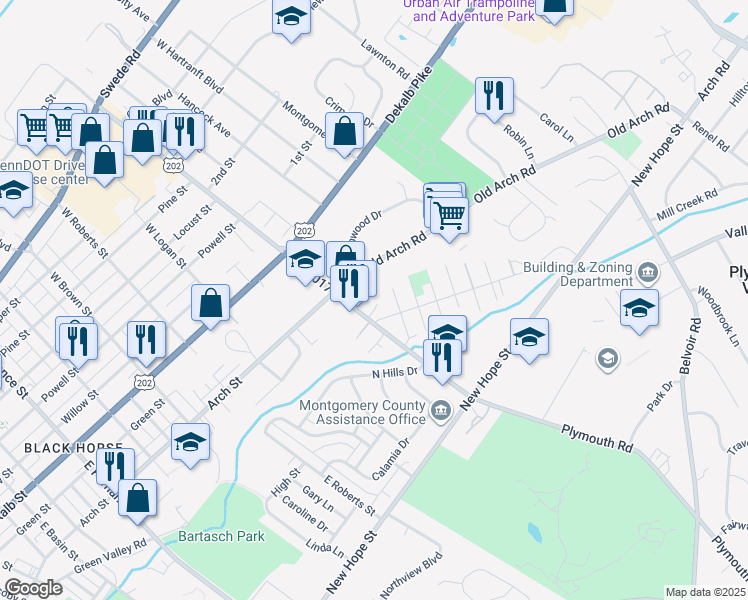Click the Mill Creek Rd label
The height and width of the screenshot is (600, 748).
coord(687,205)
